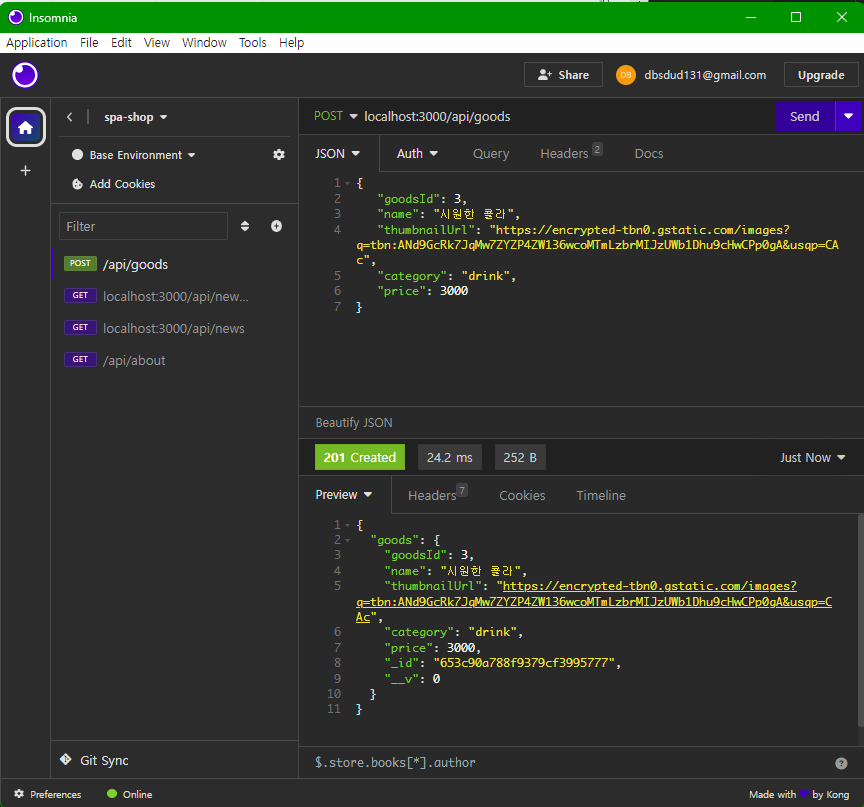Click the URL field localhost:3000/api/goods

point(437,116)
